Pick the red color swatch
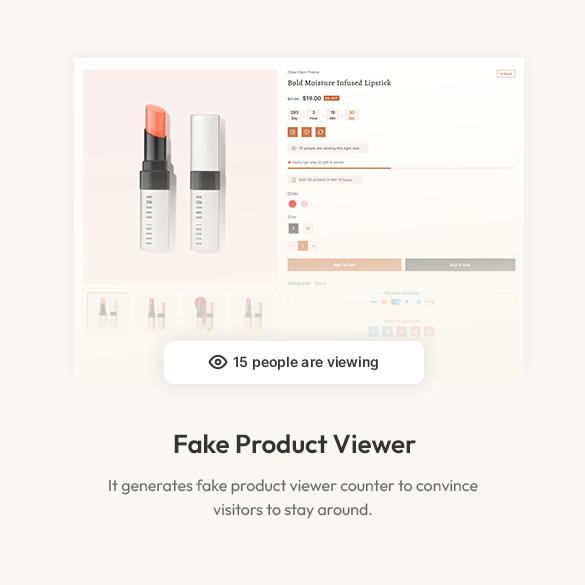Viewport: 585px width, 585px height. click(292, 204)
